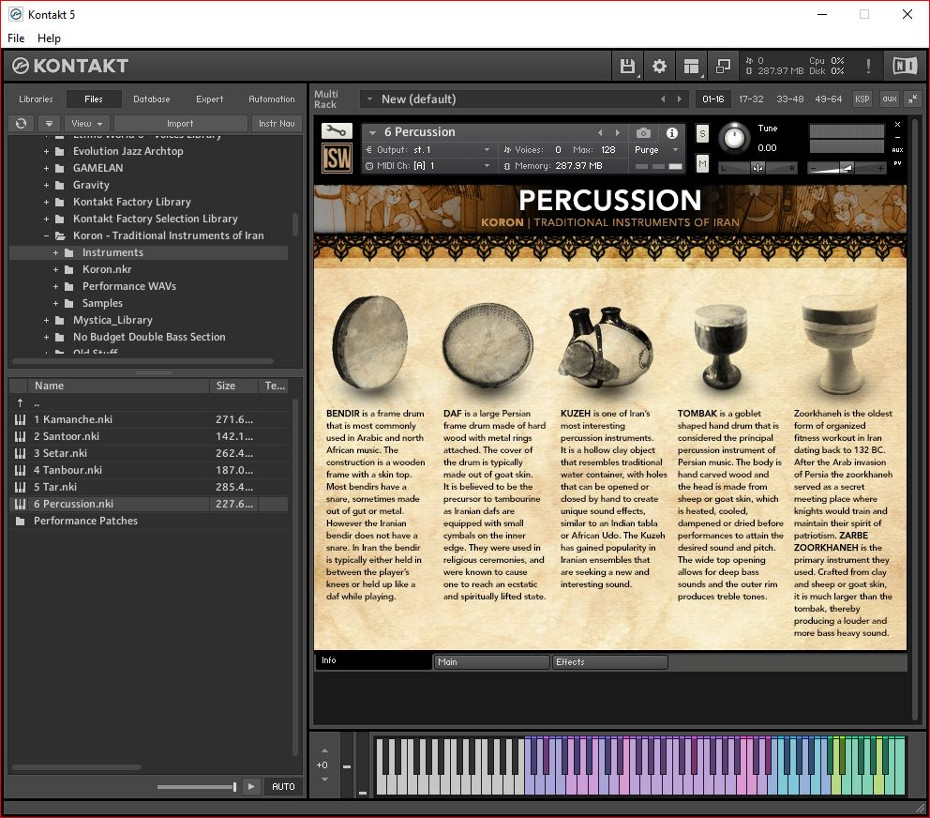Open Kontakt options via the gear icon

pyautogui.click(x=659, y=66)
